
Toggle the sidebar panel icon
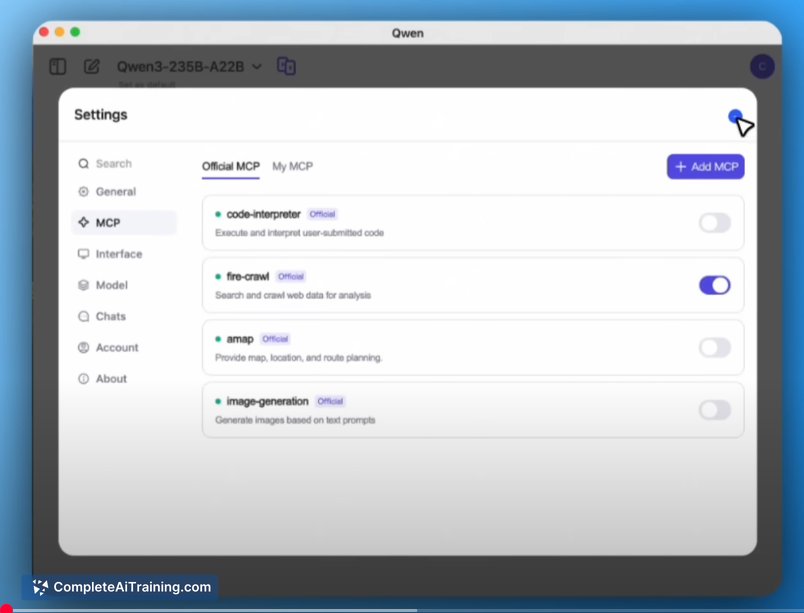57,67
